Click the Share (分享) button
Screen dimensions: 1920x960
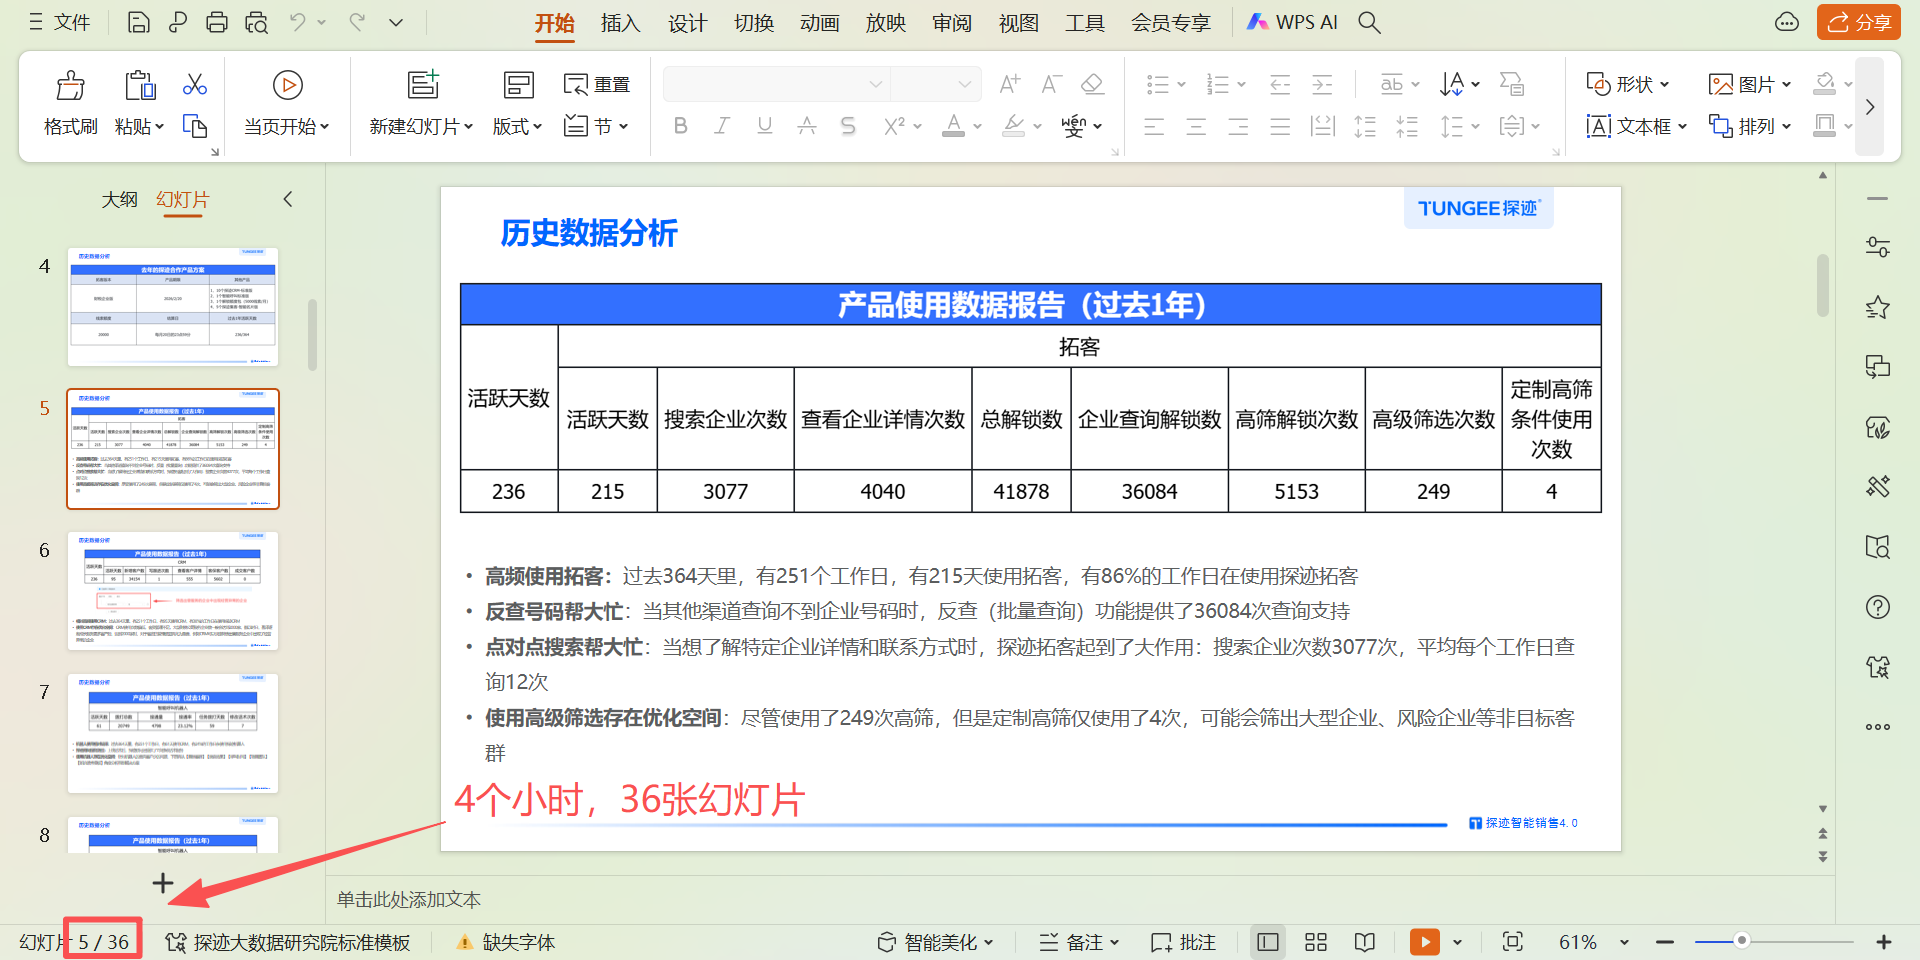(x=1858, y=22)
